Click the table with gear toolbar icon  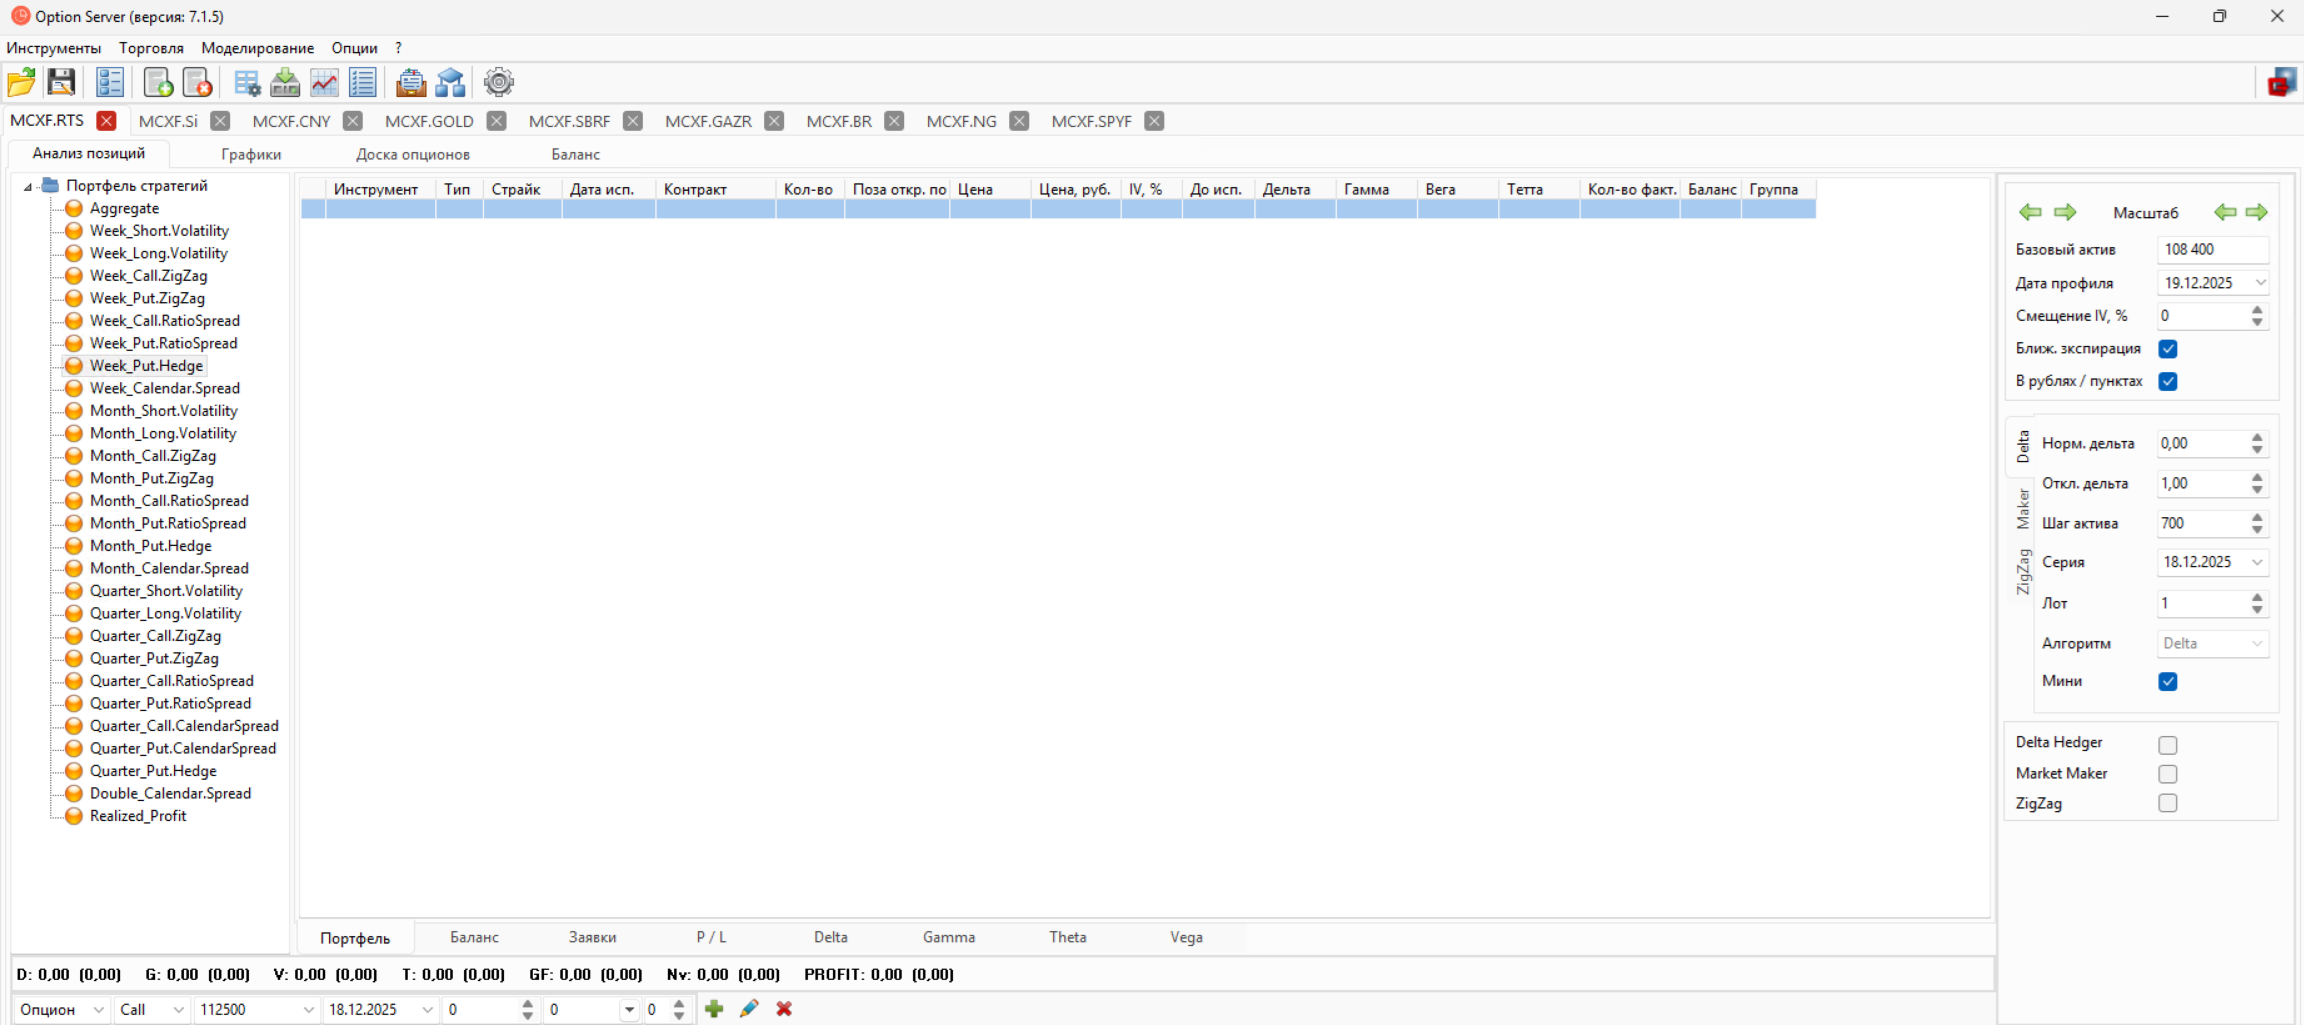[x=246, y=82]
